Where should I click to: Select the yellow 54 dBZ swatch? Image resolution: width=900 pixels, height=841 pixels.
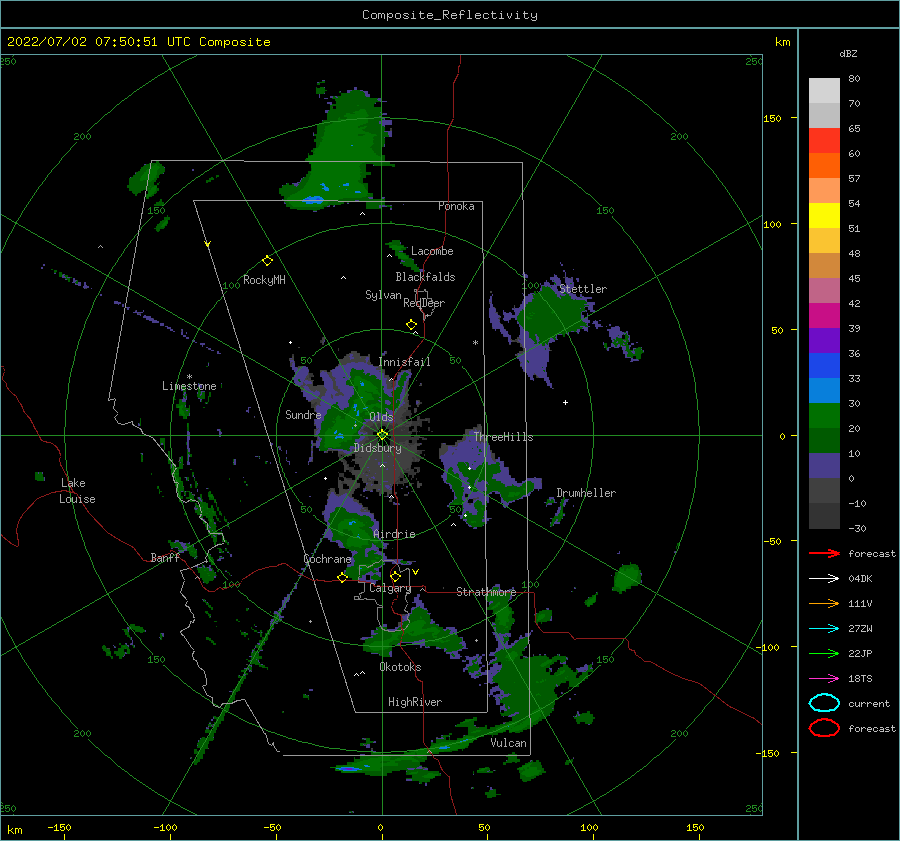tap(824, 215)
